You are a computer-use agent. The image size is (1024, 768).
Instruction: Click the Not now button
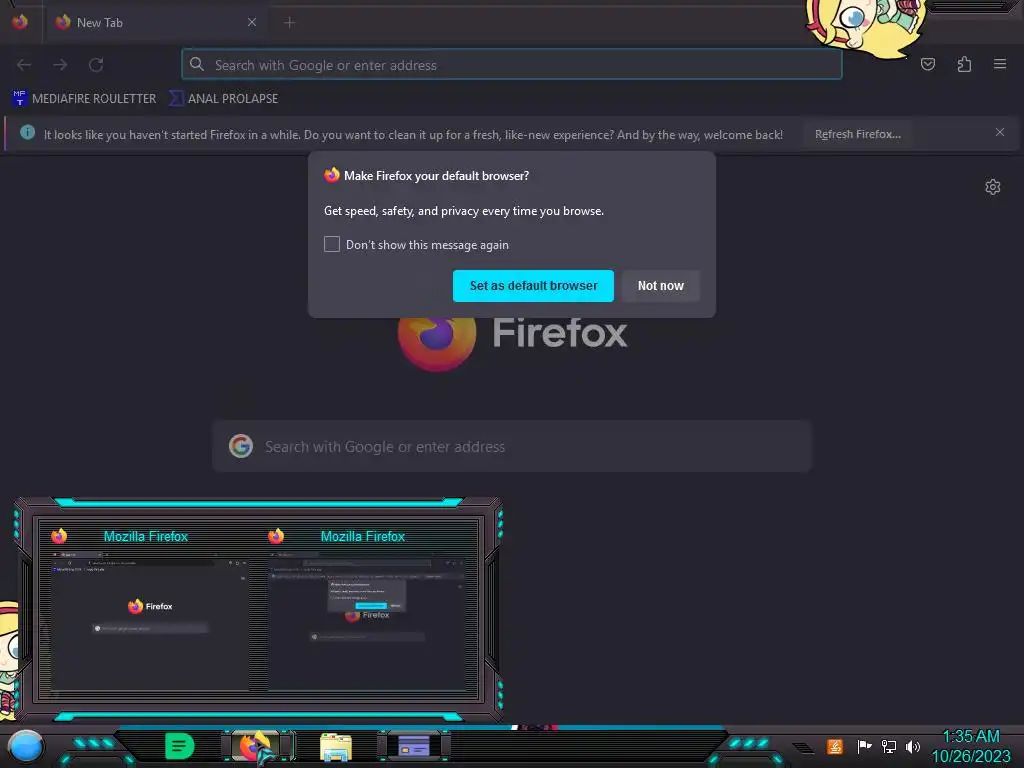[660, 286]
